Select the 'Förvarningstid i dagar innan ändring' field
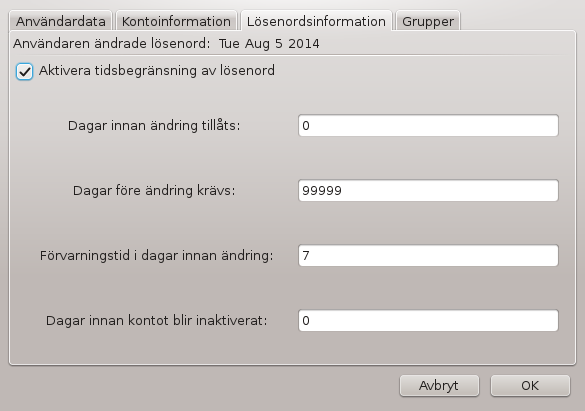 pyautogui.click(x=428, y=255)
